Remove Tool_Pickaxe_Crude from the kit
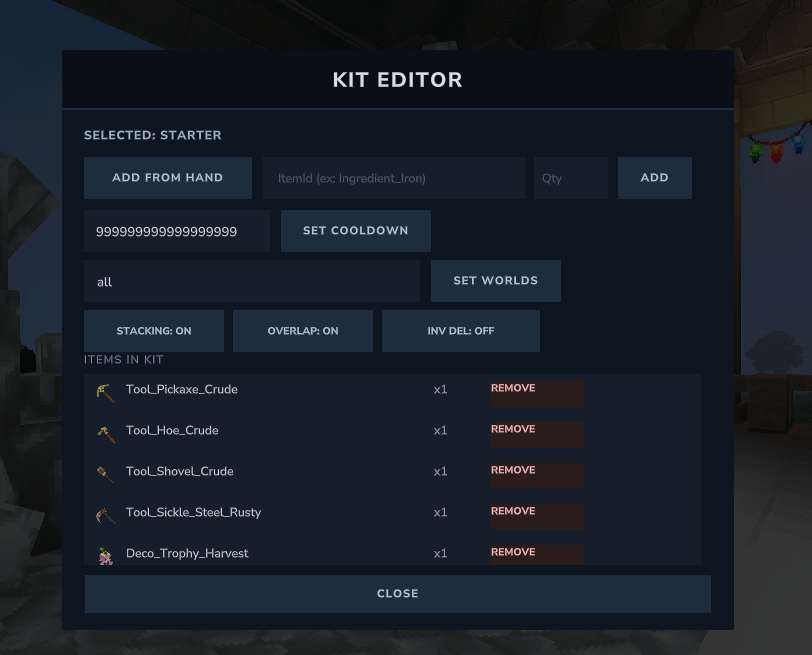 pos(536,393)
